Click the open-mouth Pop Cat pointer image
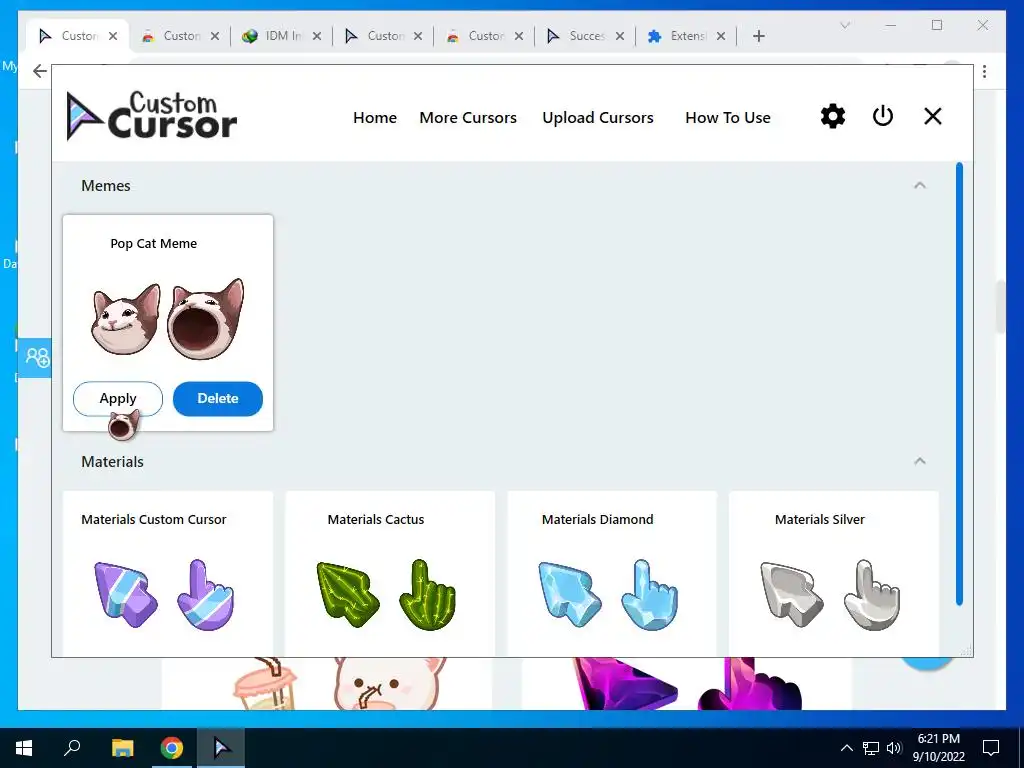Viewport: 1024px width, 768px height. [206, 319]
